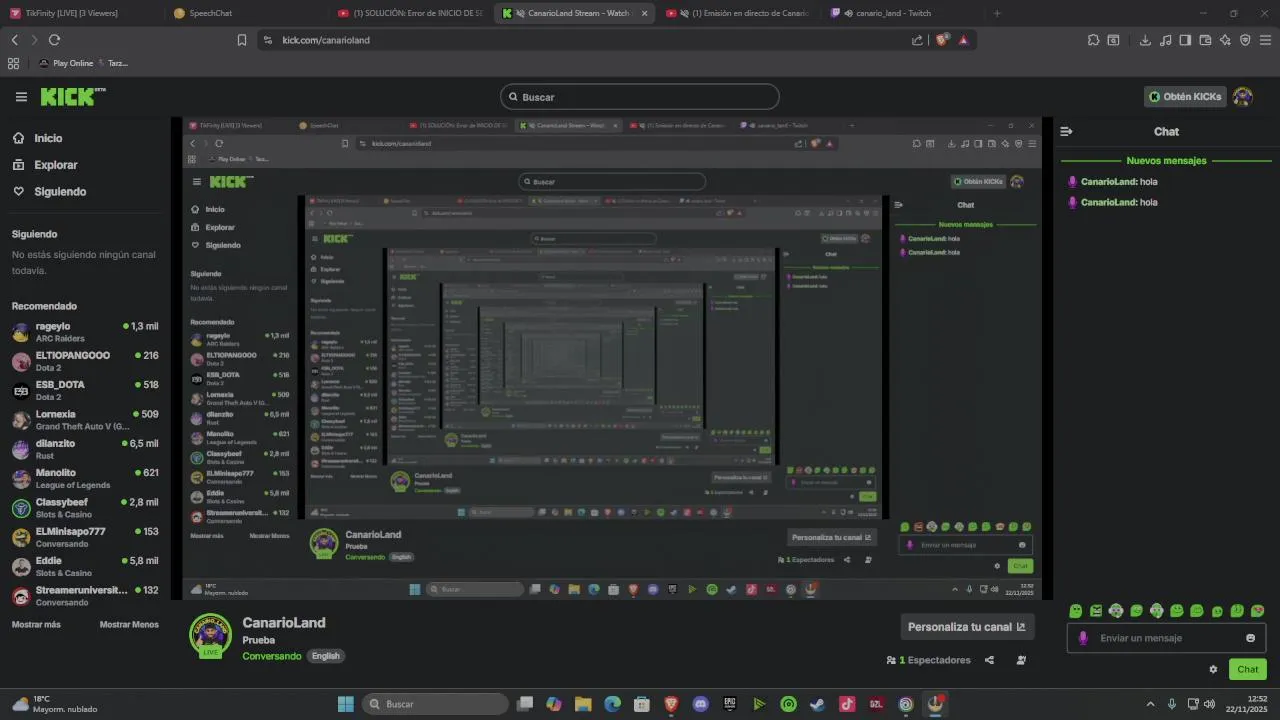Viewport: 1280px width, 720px height.
Task: Open the emoji picker in chat input
Action: 1250,638
